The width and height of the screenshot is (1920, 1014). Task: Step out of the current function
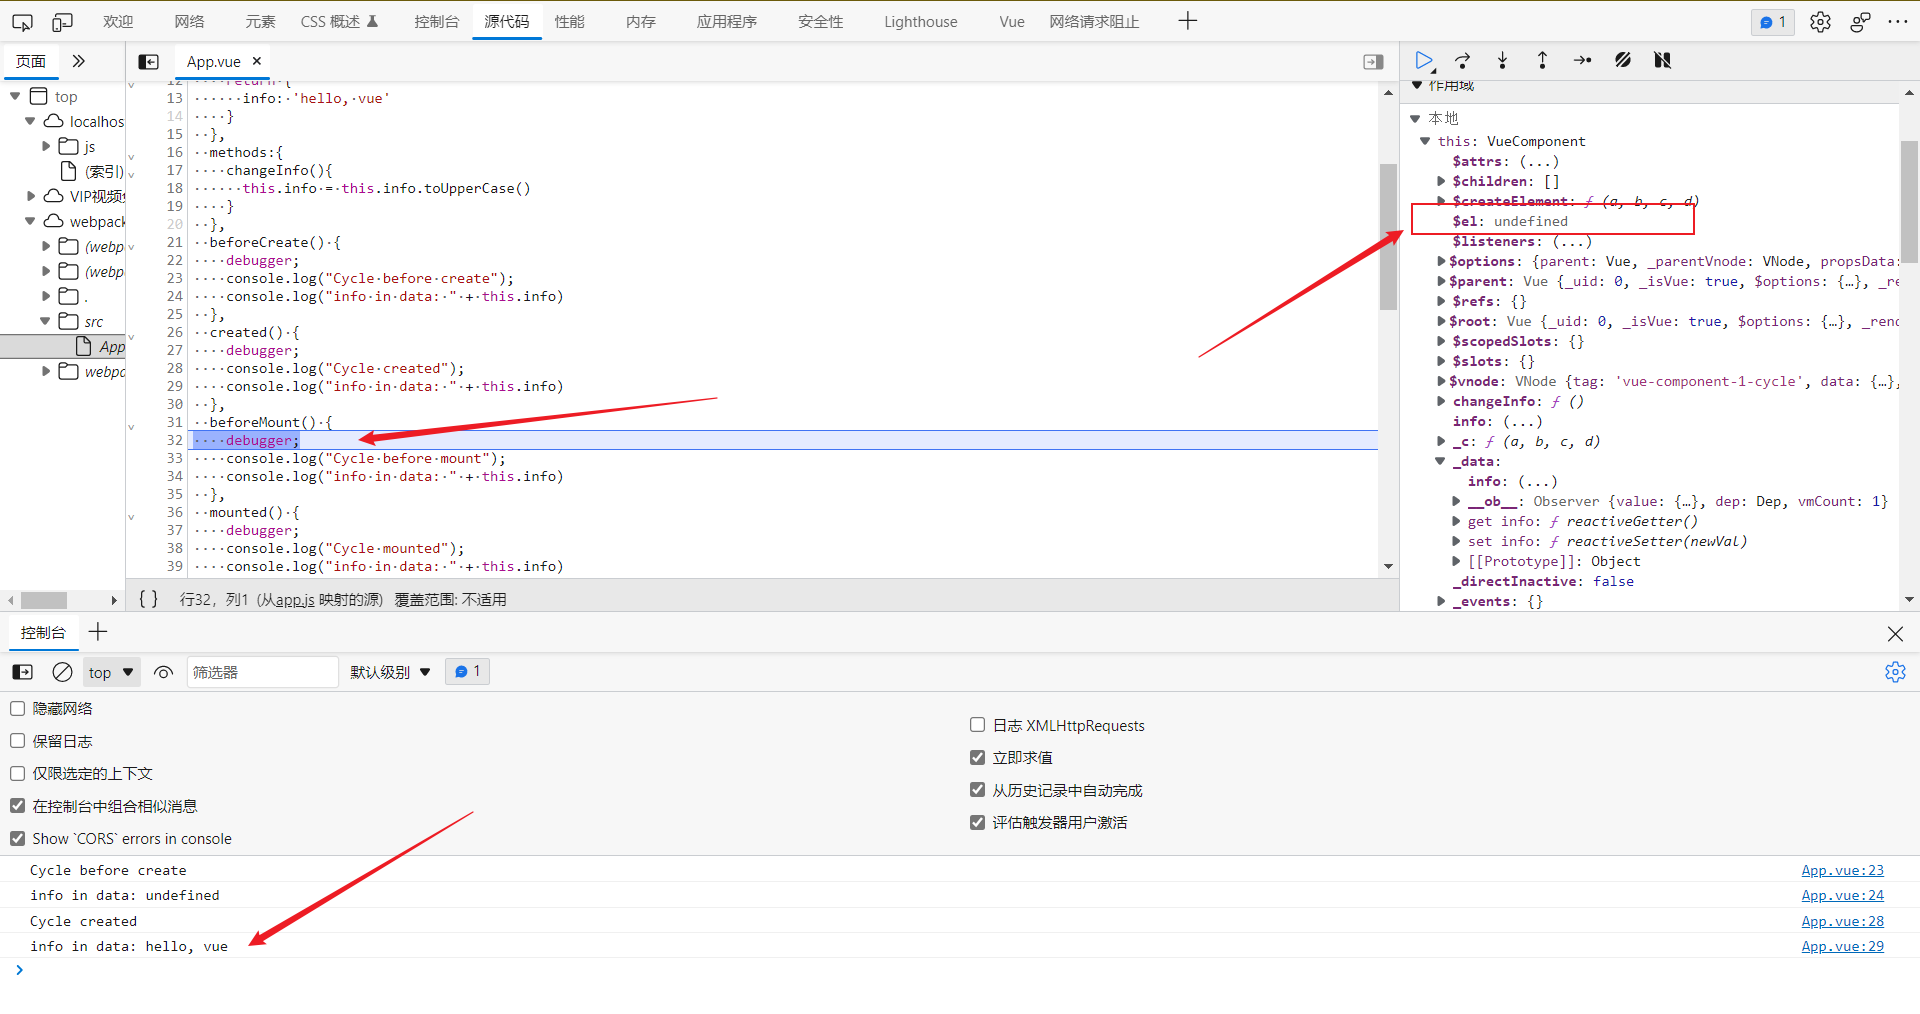pos(1542,60)
